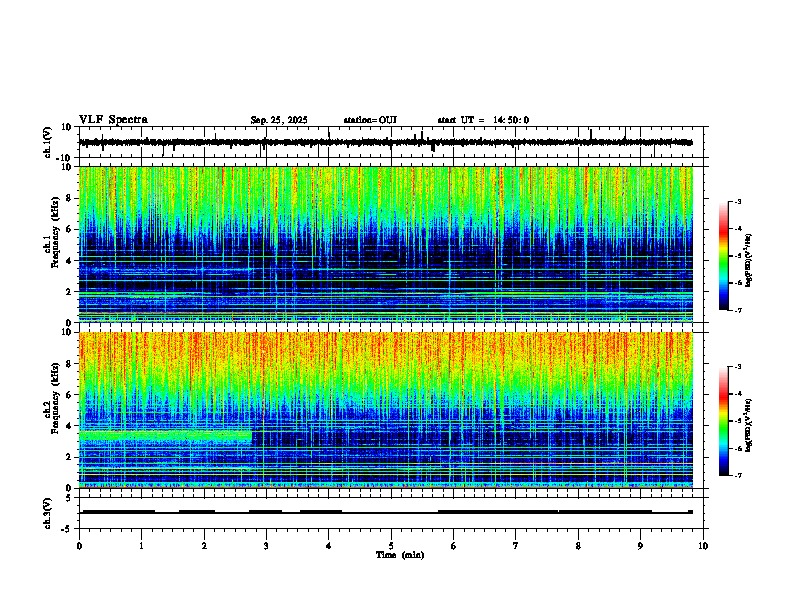
Task: Click the "ch.3(V)" axis label
Action: click(48, 513)
